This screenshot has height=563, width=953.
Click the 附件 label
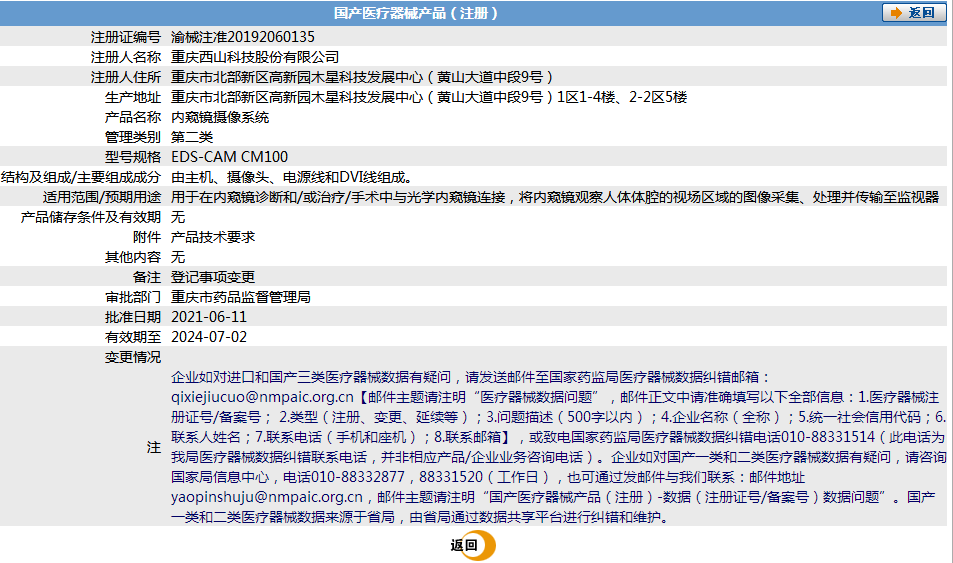point(146,237)
